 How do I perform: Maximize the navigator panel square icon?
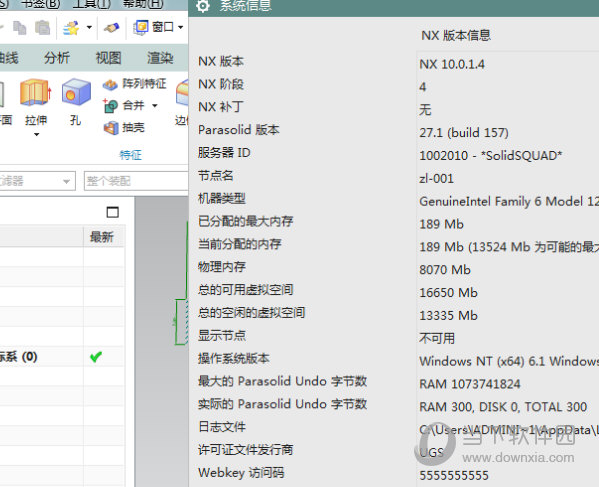click(x=112, y=212)
